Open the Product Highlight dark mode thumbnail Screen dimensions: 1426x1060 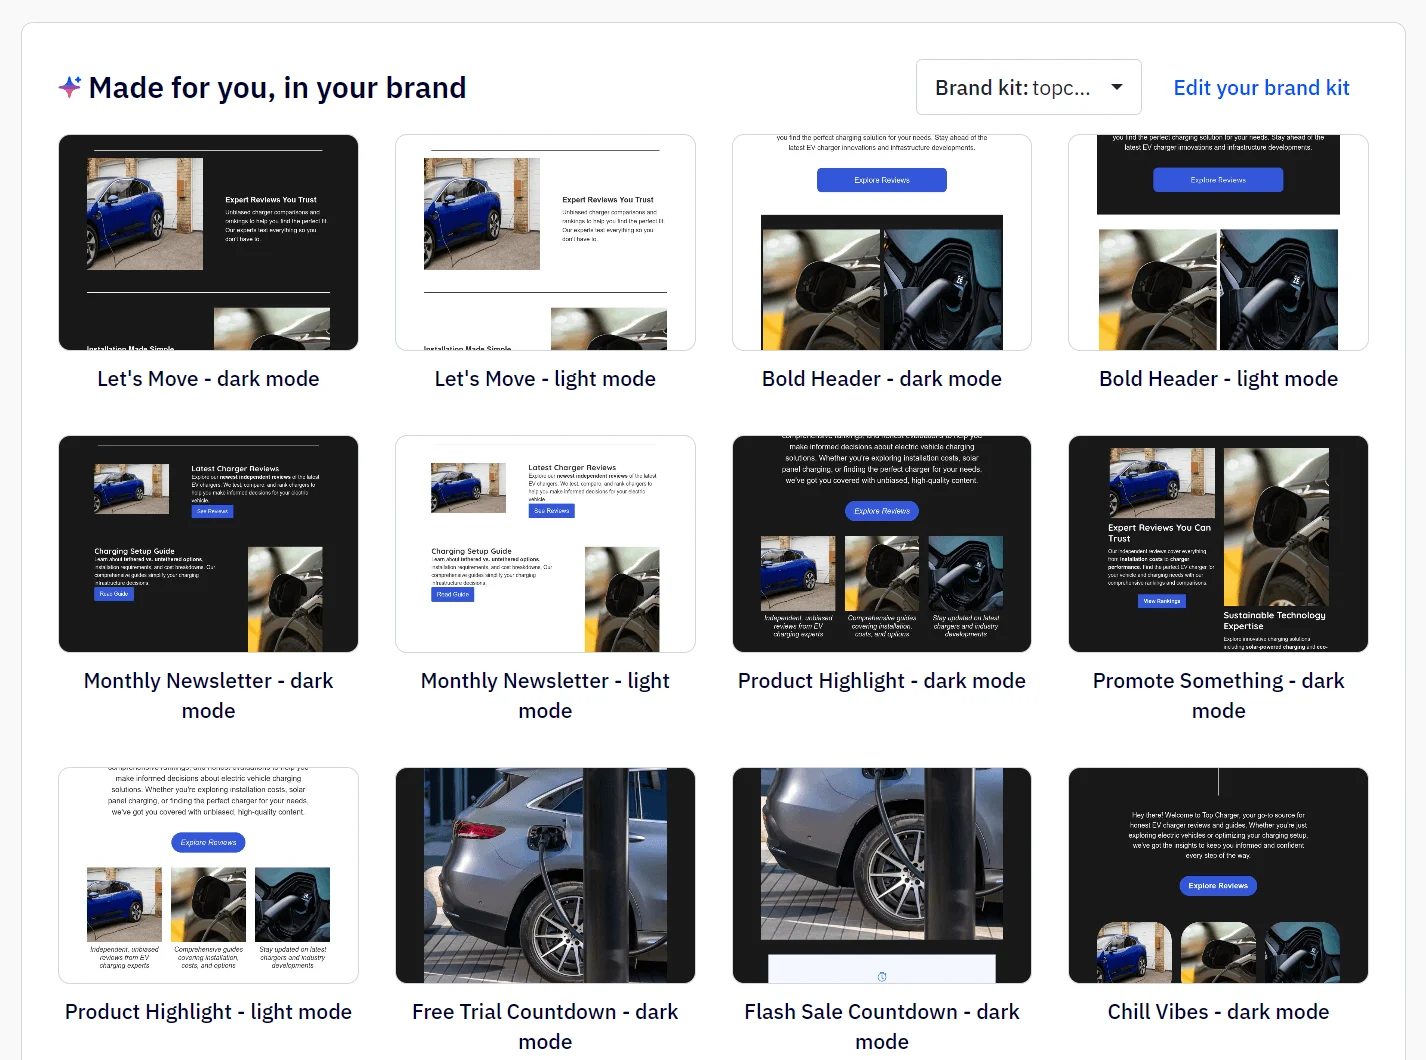882,544
